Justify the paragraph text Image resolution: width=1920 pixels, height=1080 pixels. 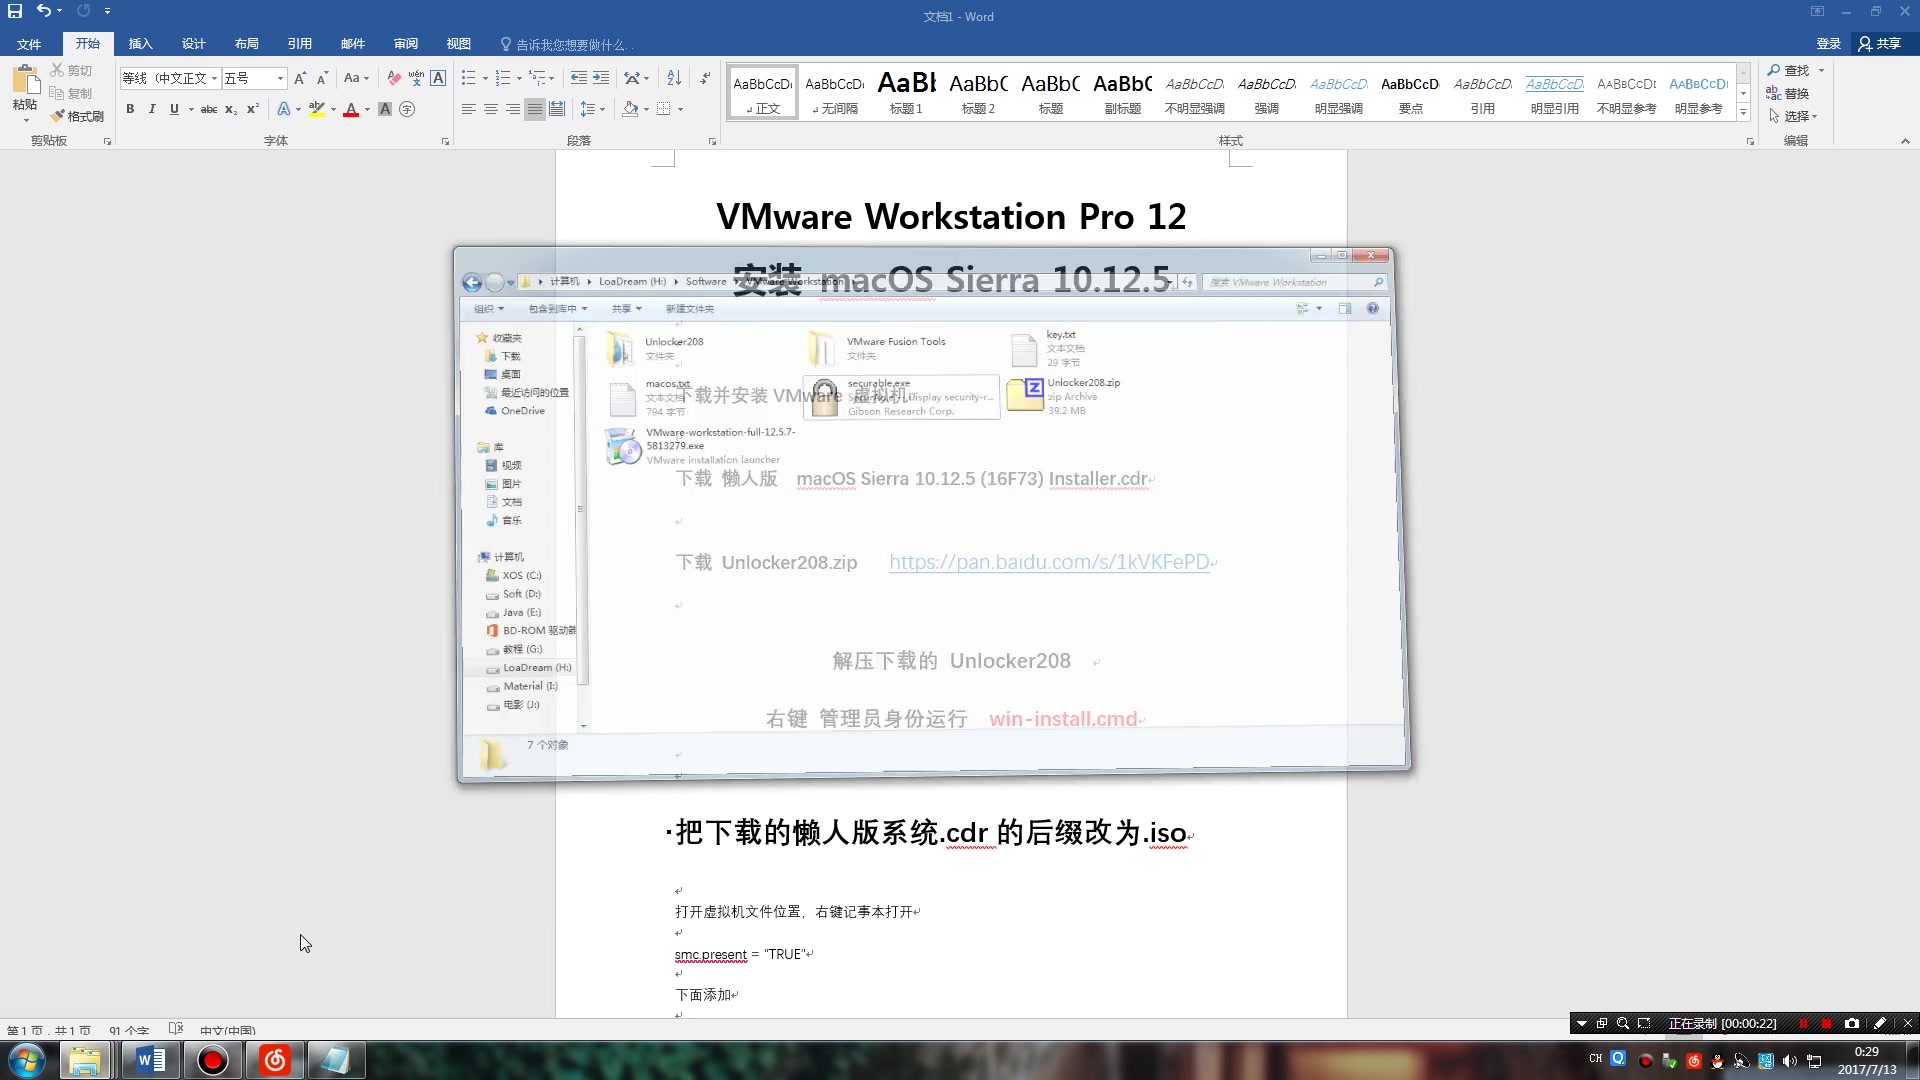pyautogui.click(x=535, y=109)
